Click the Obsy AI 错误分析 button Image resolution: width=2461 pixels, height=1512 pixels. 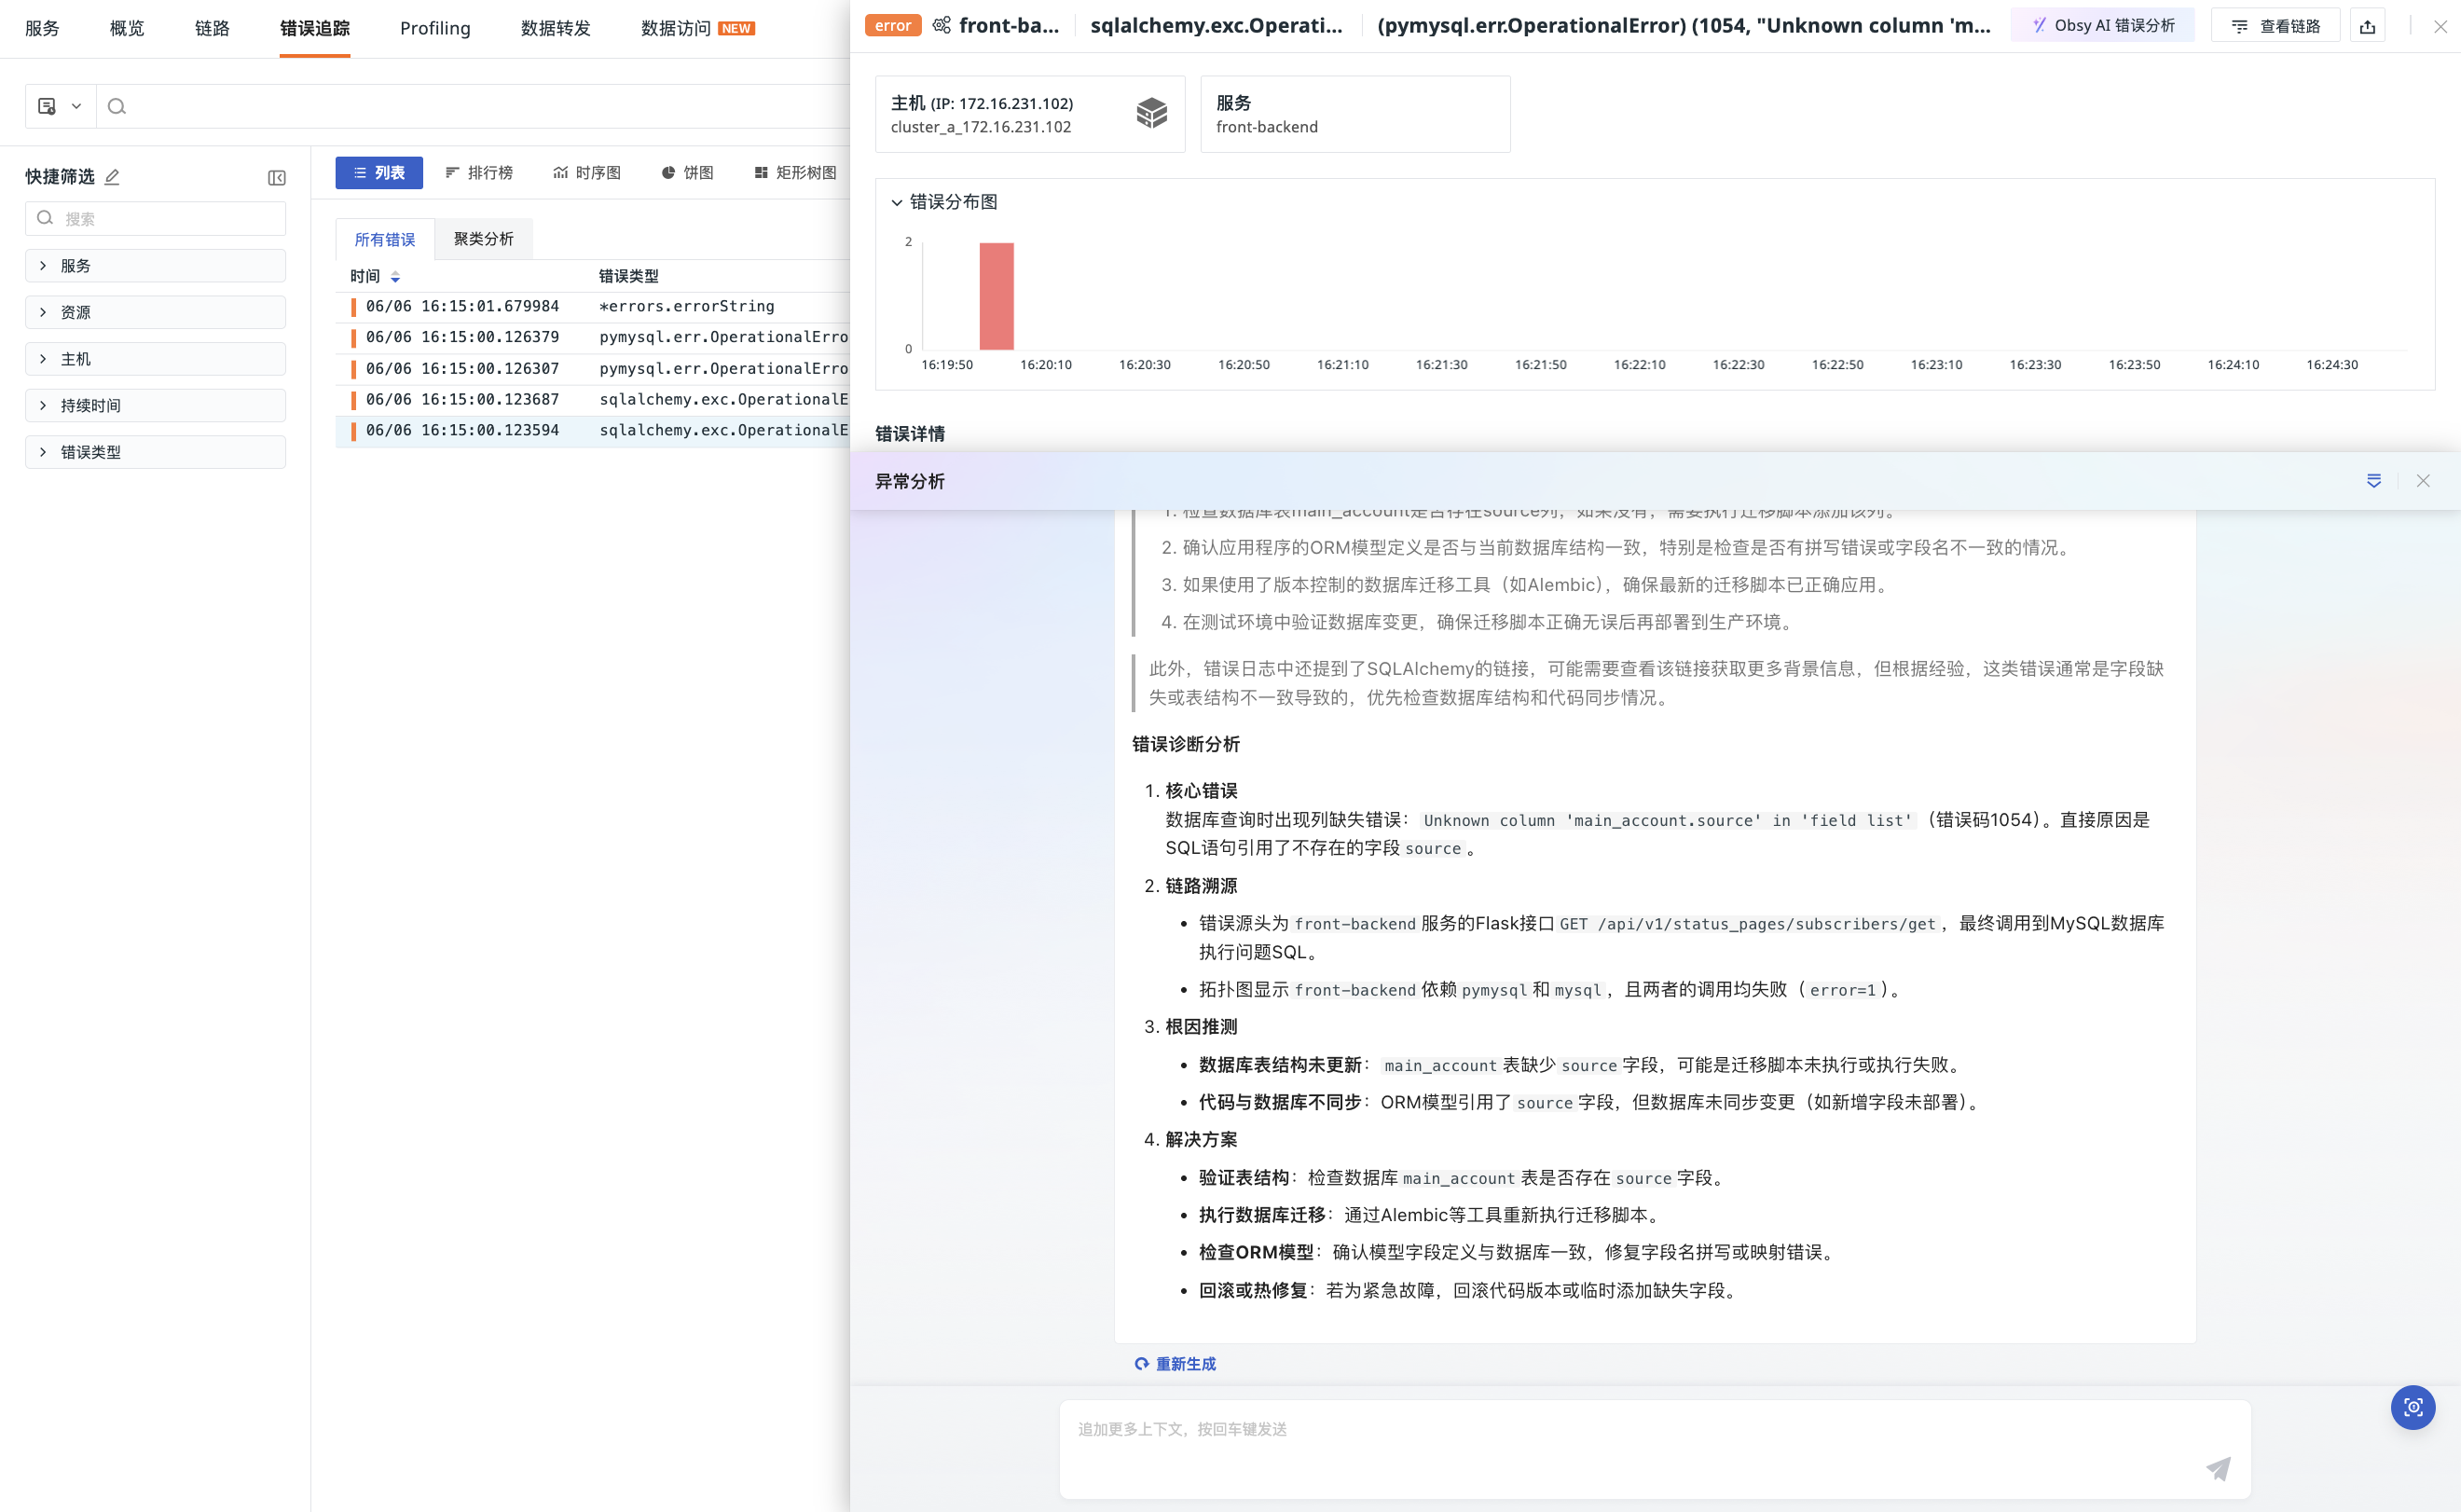pyautogui.click(x=2103, y=26)
